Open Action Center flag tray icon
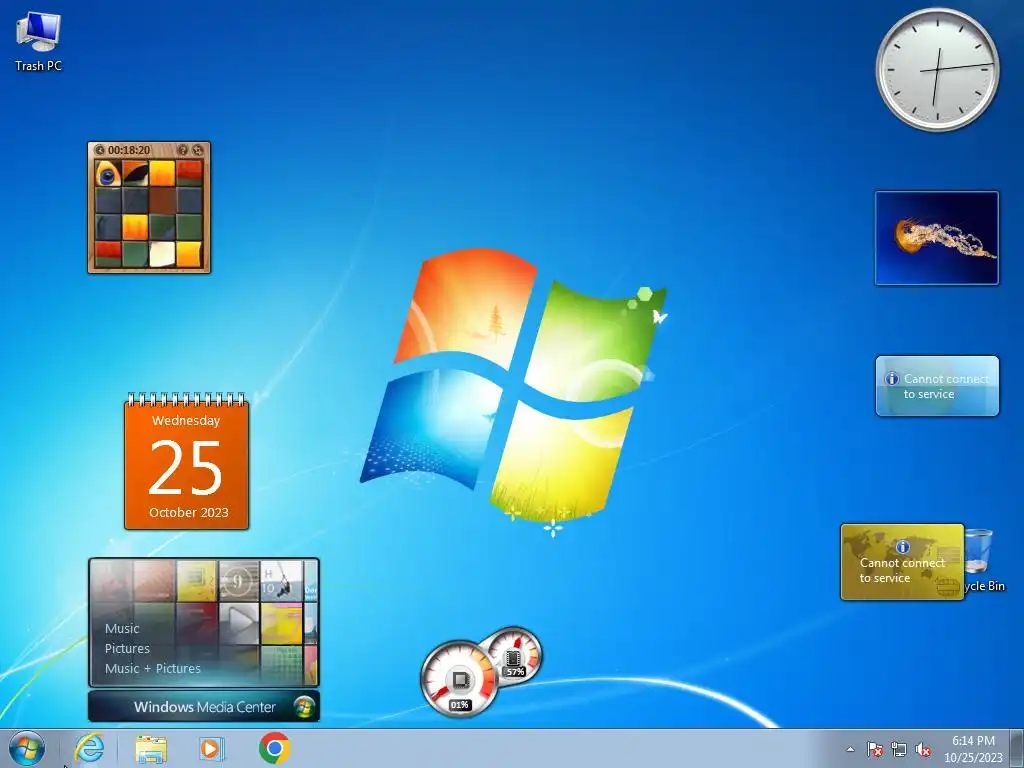 [x=874, y=749]
